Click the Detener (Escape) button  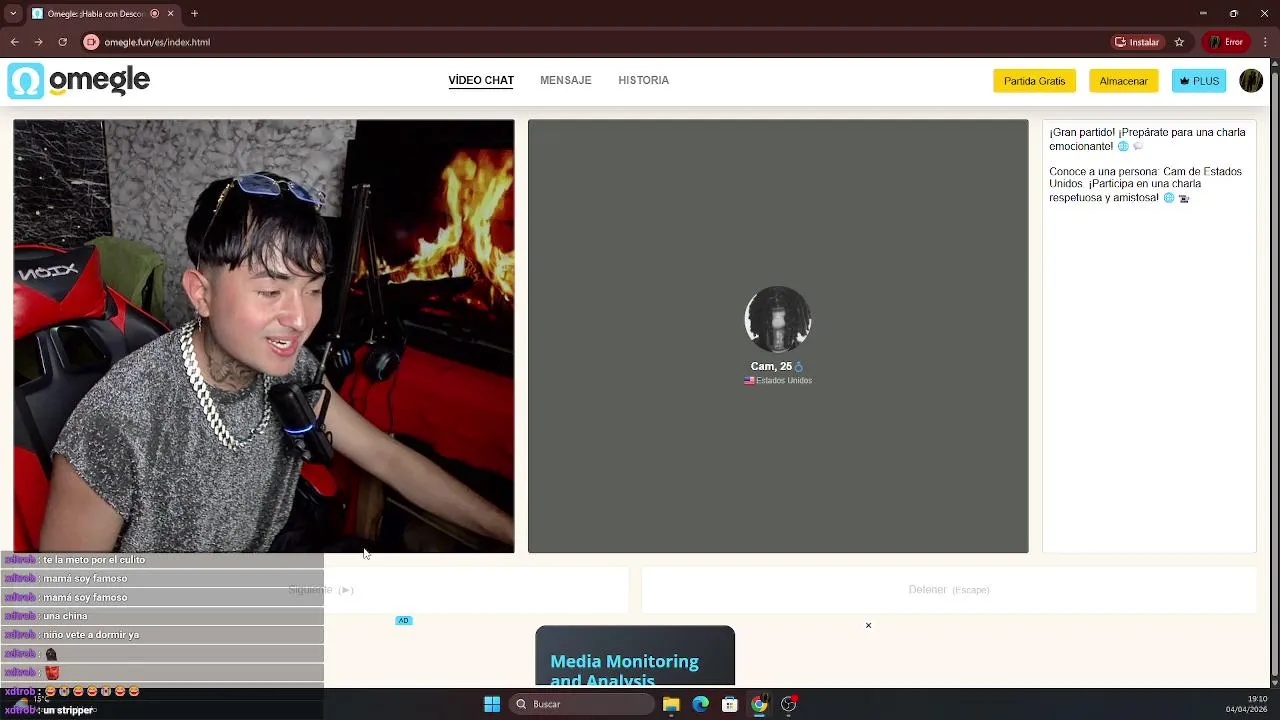(x=949, y=590)
